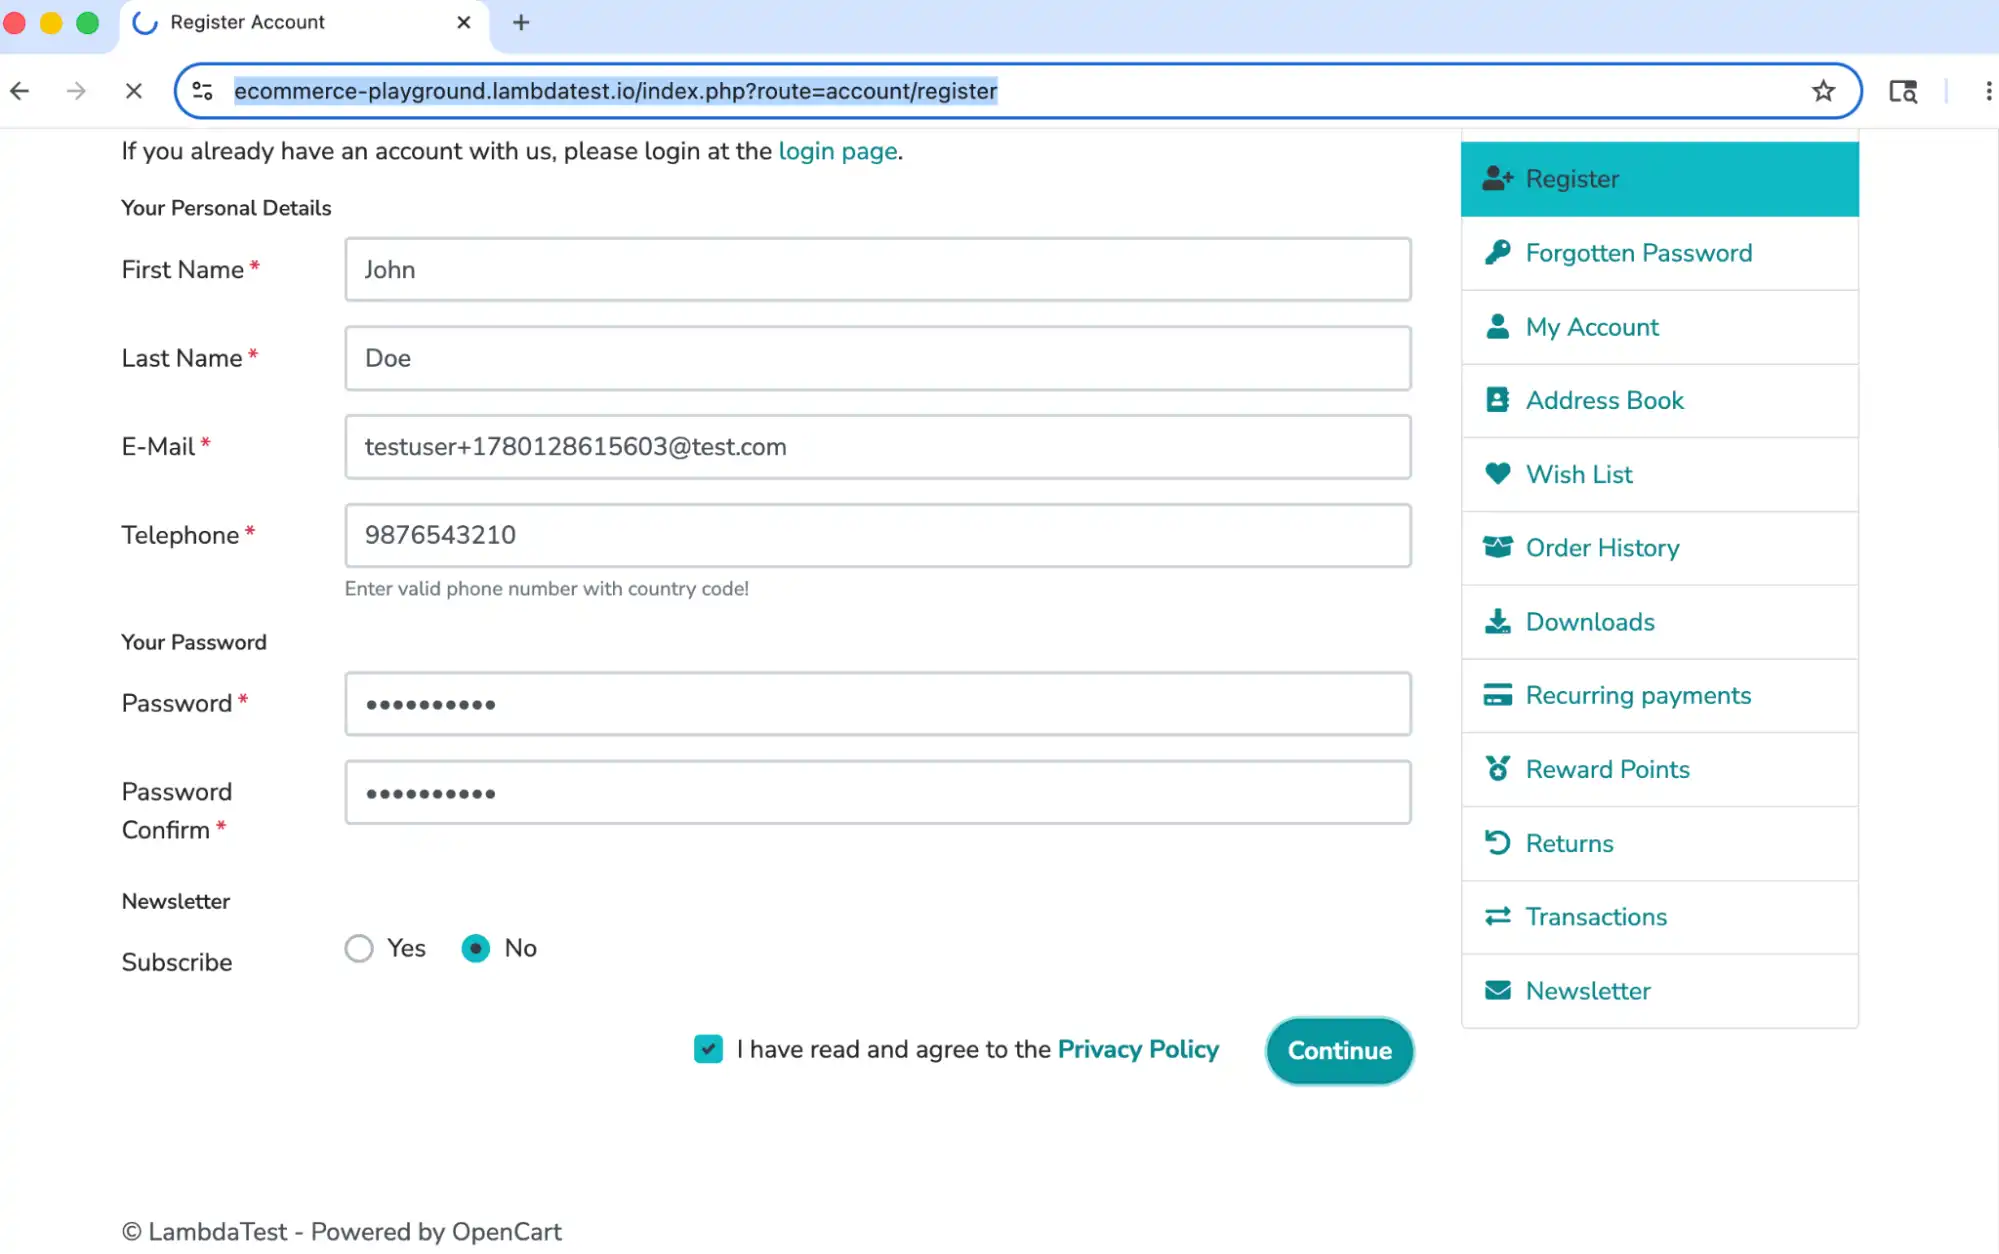The width and height of the screenshot is (1999, 1254).
Task: Click the 'Subscribe' label
Action: click(x=177, y=962)
